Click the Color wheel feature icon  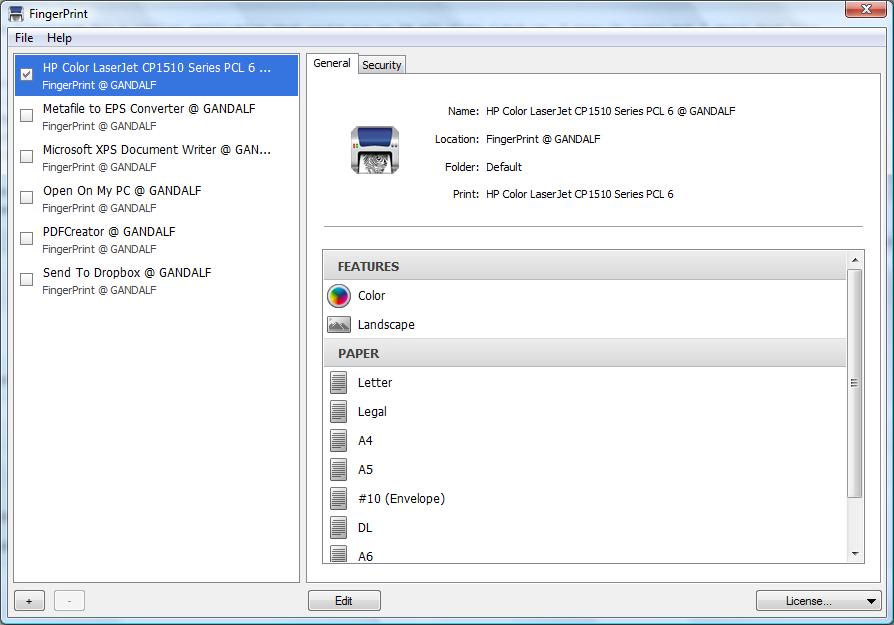pyautogui.click(x=339, y=296)
